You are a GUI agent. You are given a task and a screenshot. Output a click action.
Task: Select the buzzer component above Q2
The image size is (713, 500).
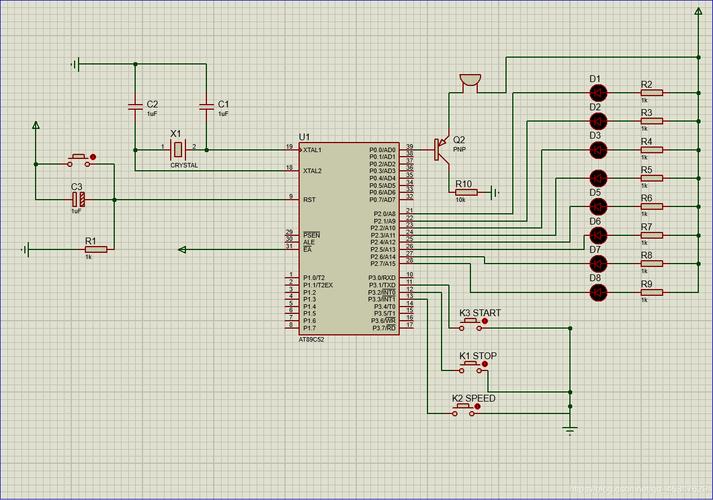click(x=468, y=82)
